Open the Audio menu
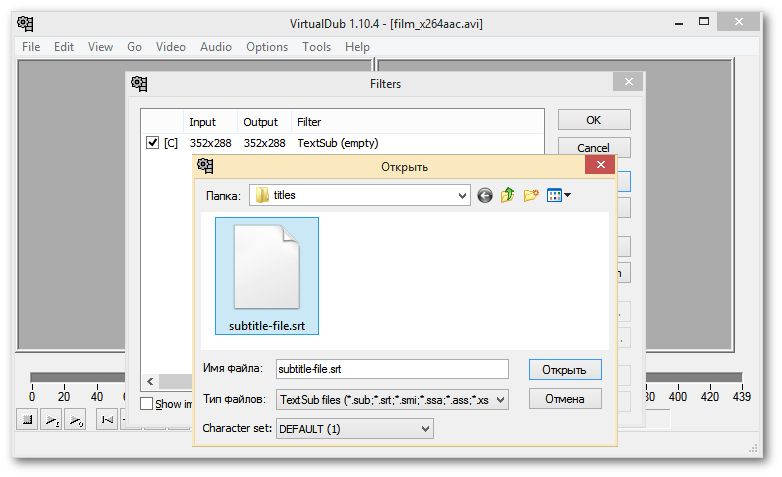Screen dimensions: 782x477 coord(215,47)
